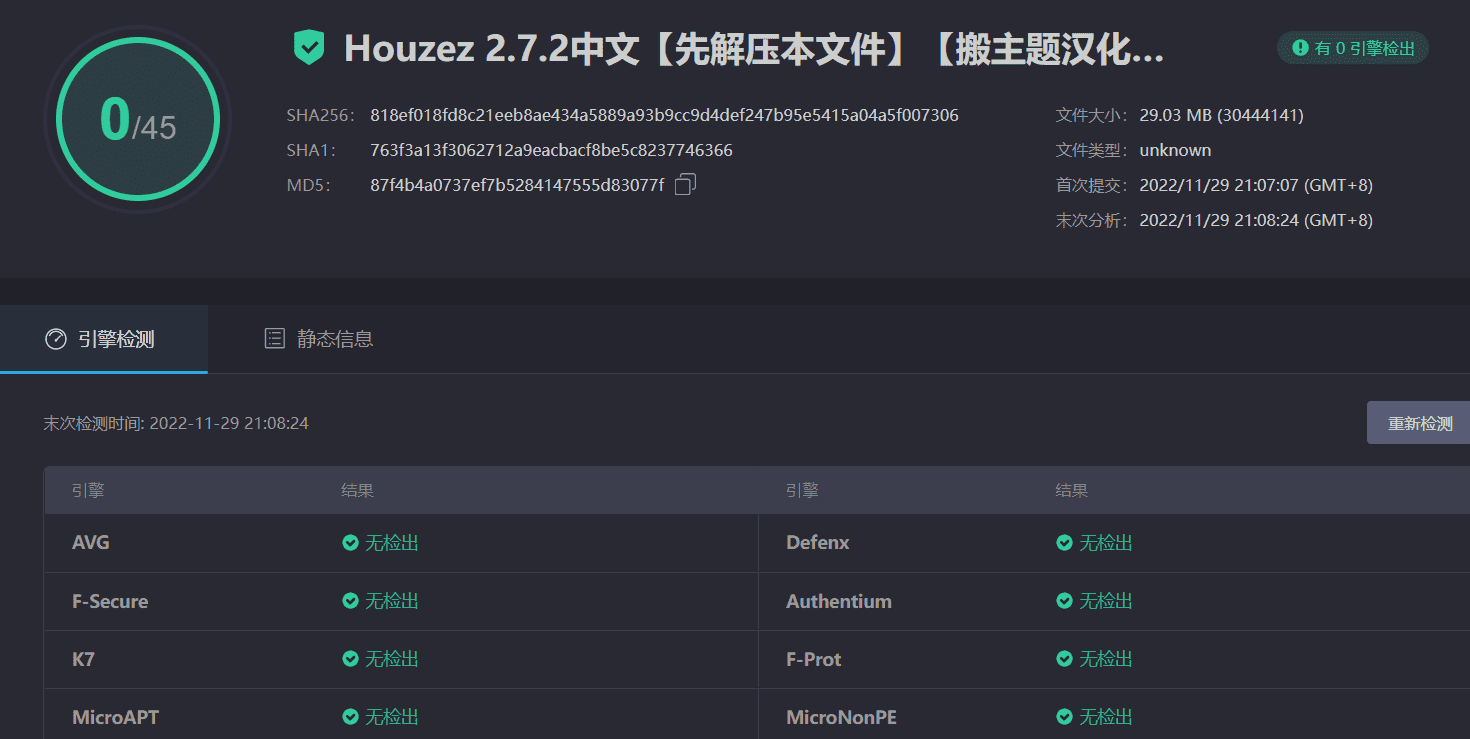
Task: Click the AVG engine name
Action: (91, 543)
